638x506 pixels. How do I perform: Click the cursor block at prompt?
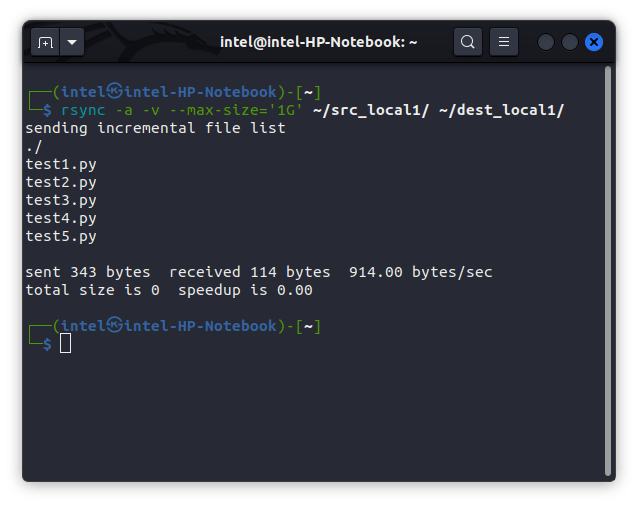point(66,343)
